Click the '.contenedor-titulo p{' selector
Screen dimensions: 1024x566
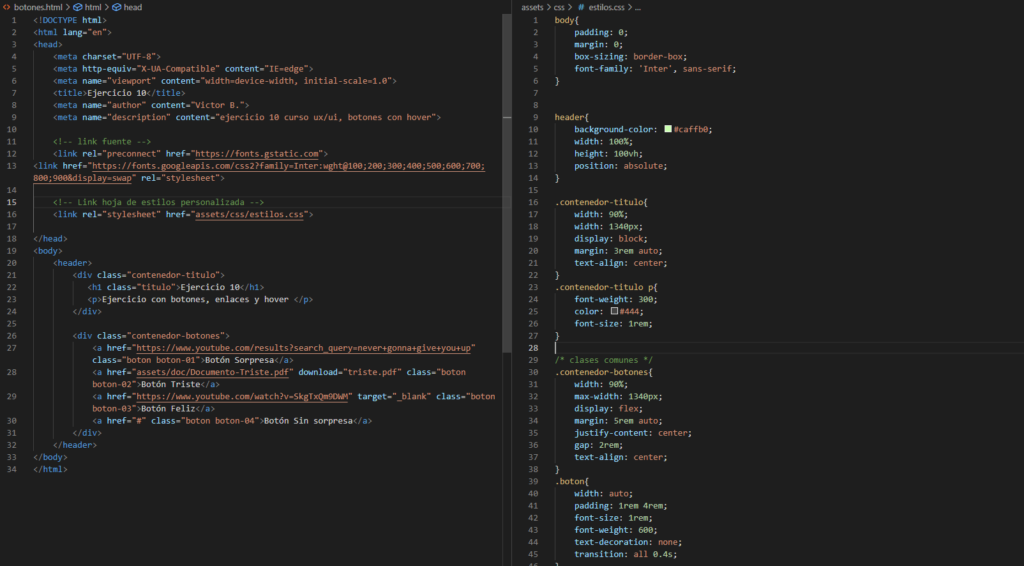tap(606, 287)
